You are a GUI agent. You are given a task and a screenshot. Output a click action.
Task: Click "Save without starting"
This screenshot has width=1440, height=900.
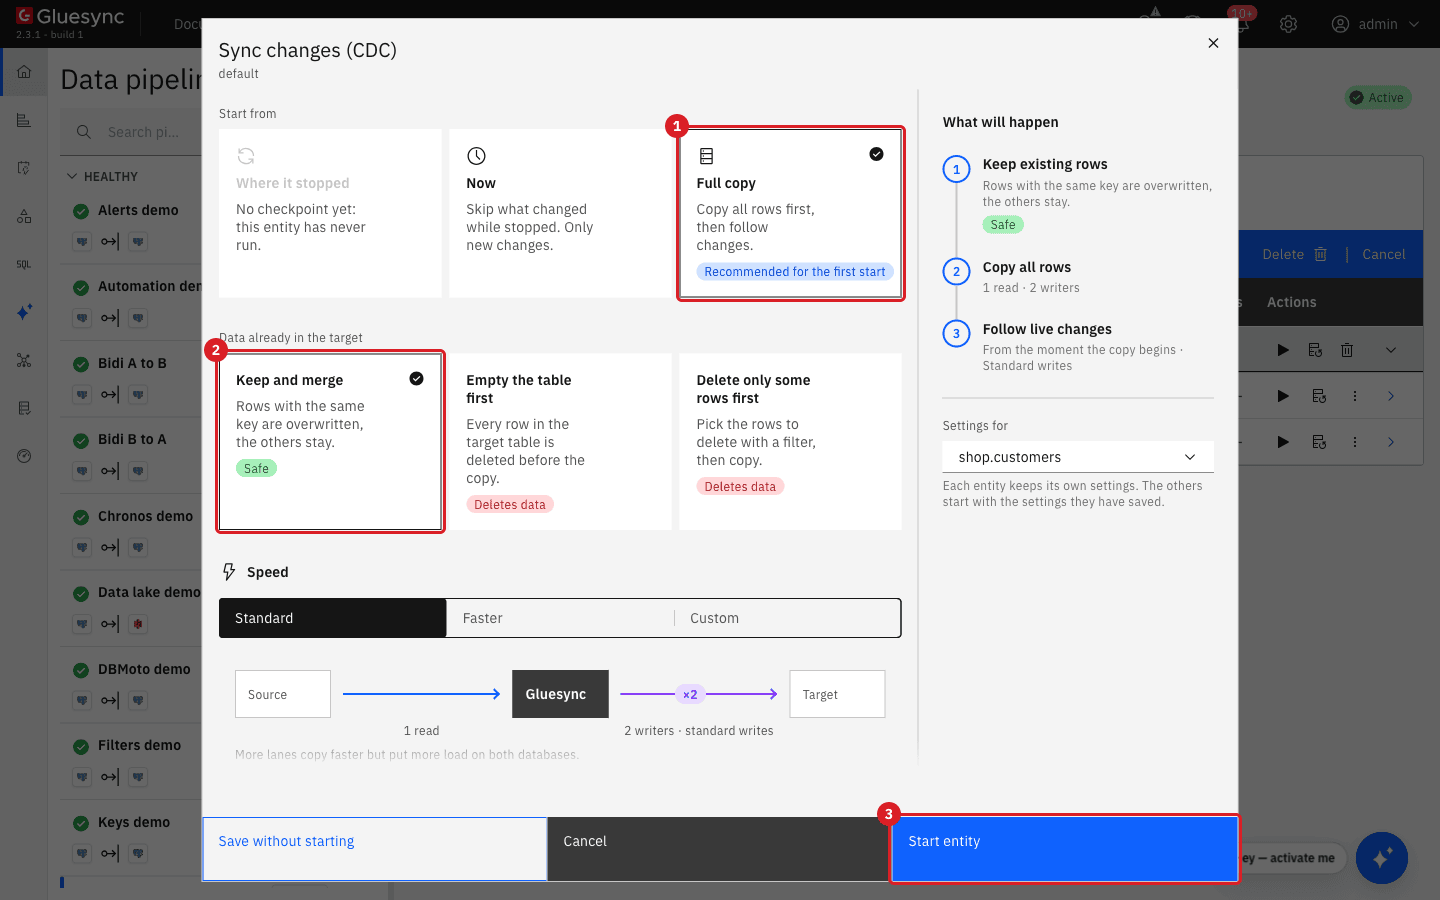point(375,849)
